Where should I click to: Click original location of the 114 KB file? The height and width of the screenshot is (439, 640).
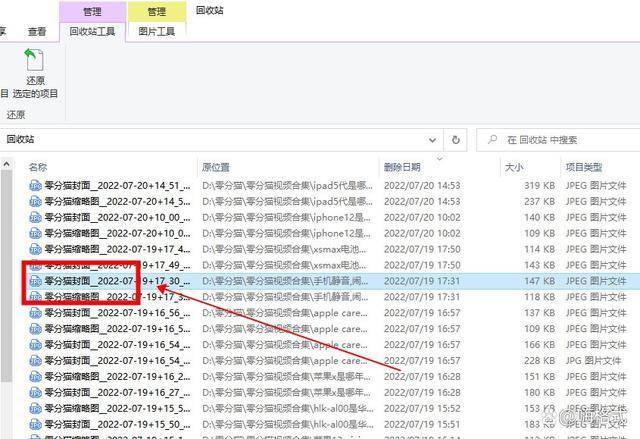[x=284, y=249]
